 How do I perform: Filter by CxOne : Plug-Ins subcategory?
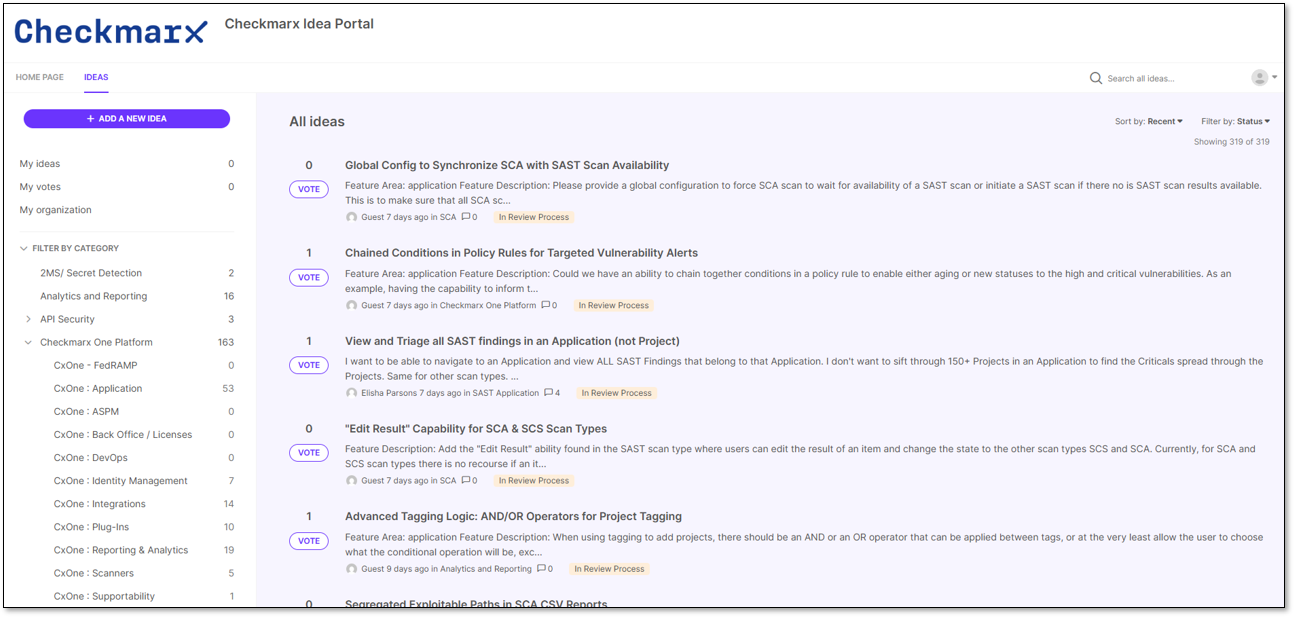pos(91,526)
